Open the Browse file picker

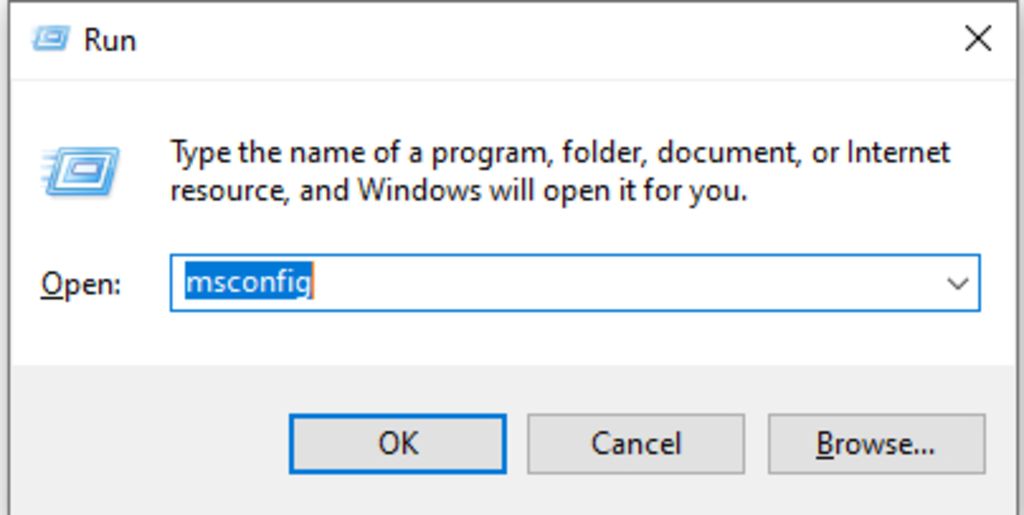(x=876, y=444)
